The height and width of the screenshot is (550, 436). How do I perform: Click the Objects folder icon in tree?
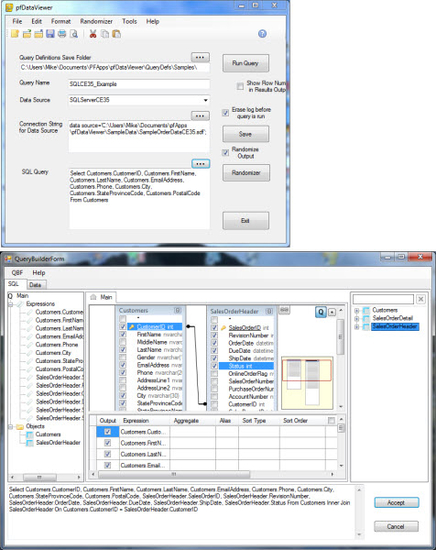pyautogui.click(x=20, y=427)
